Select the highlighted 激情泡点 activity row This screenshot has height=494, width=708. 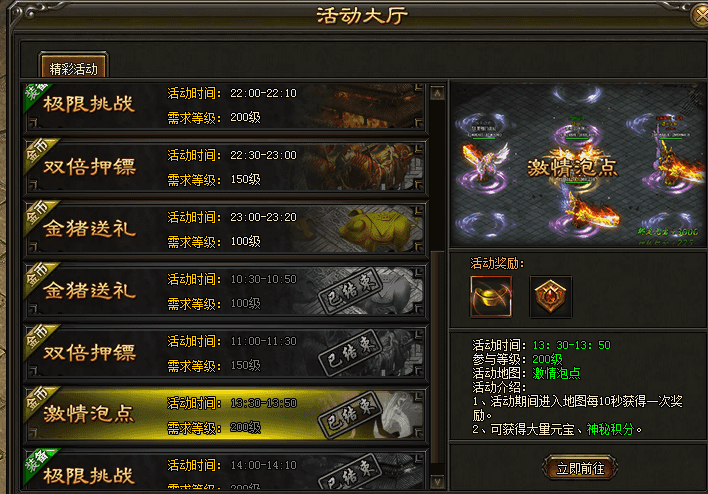coord(225,415)
